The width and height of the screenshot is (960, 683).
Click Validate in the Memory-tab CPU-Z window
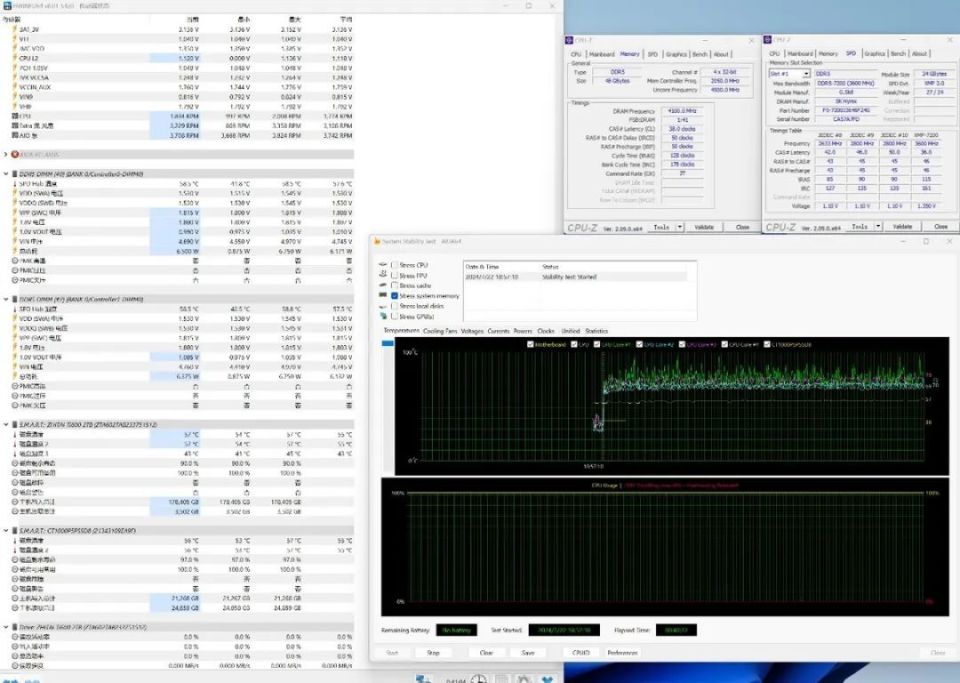[x=704, y=227]
